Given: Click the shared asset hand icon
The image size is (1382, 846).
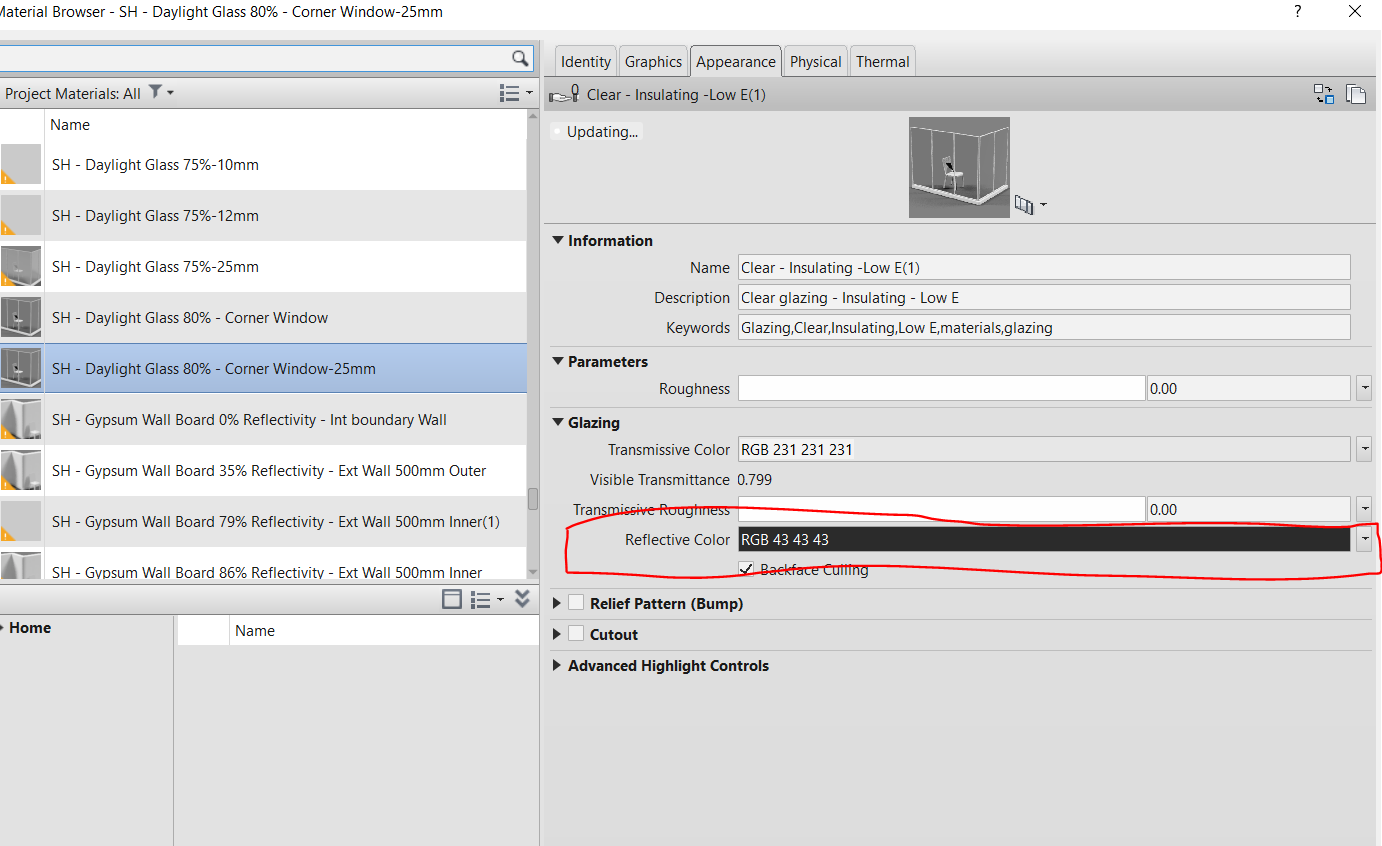Looking at the screenshot, I should coord(565,94).
